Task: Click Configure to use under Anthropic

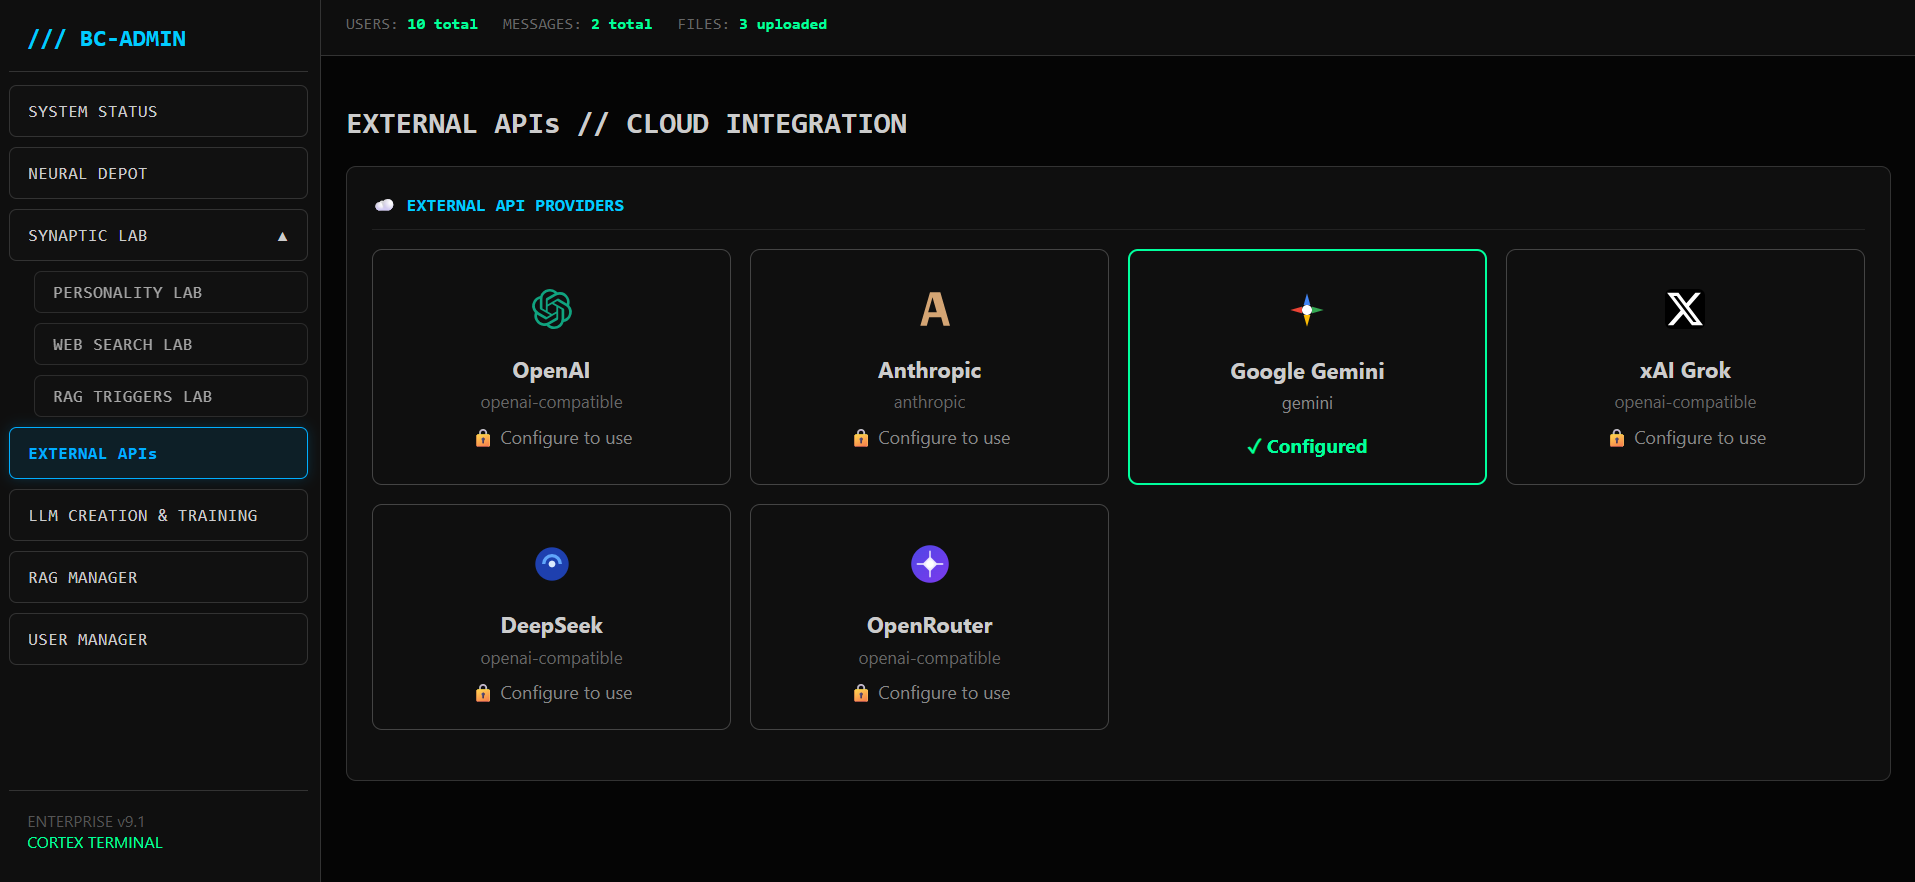Action: tap(943, 438)
